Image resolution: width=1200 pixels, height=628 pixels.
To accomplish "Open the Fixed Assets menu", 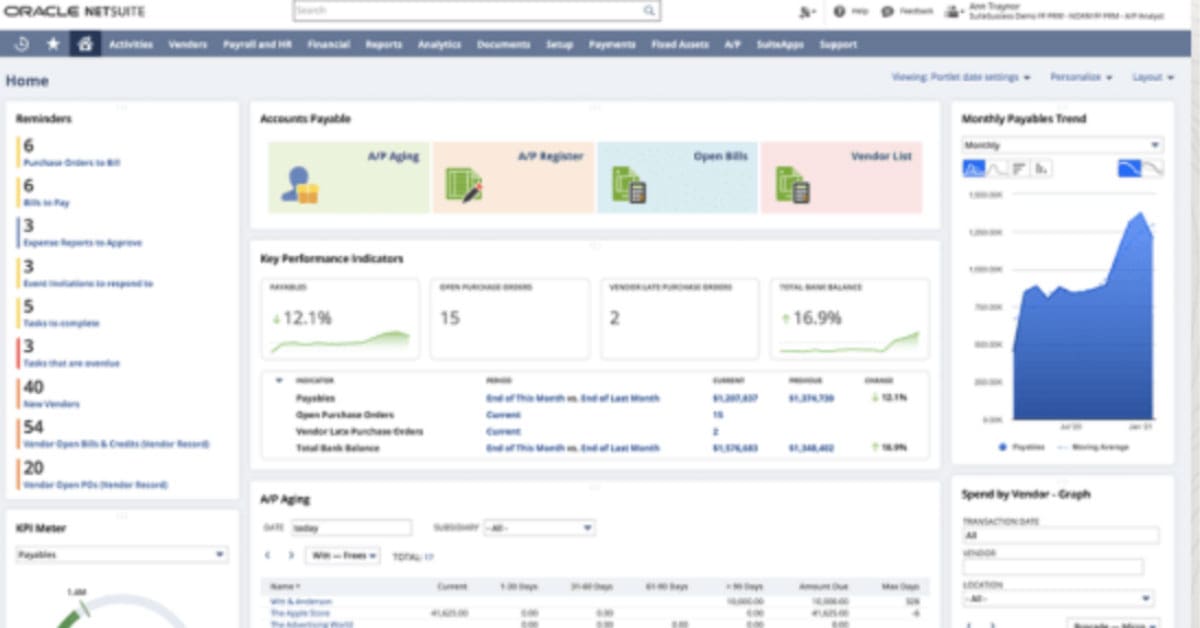I will [x=680, y=45].
